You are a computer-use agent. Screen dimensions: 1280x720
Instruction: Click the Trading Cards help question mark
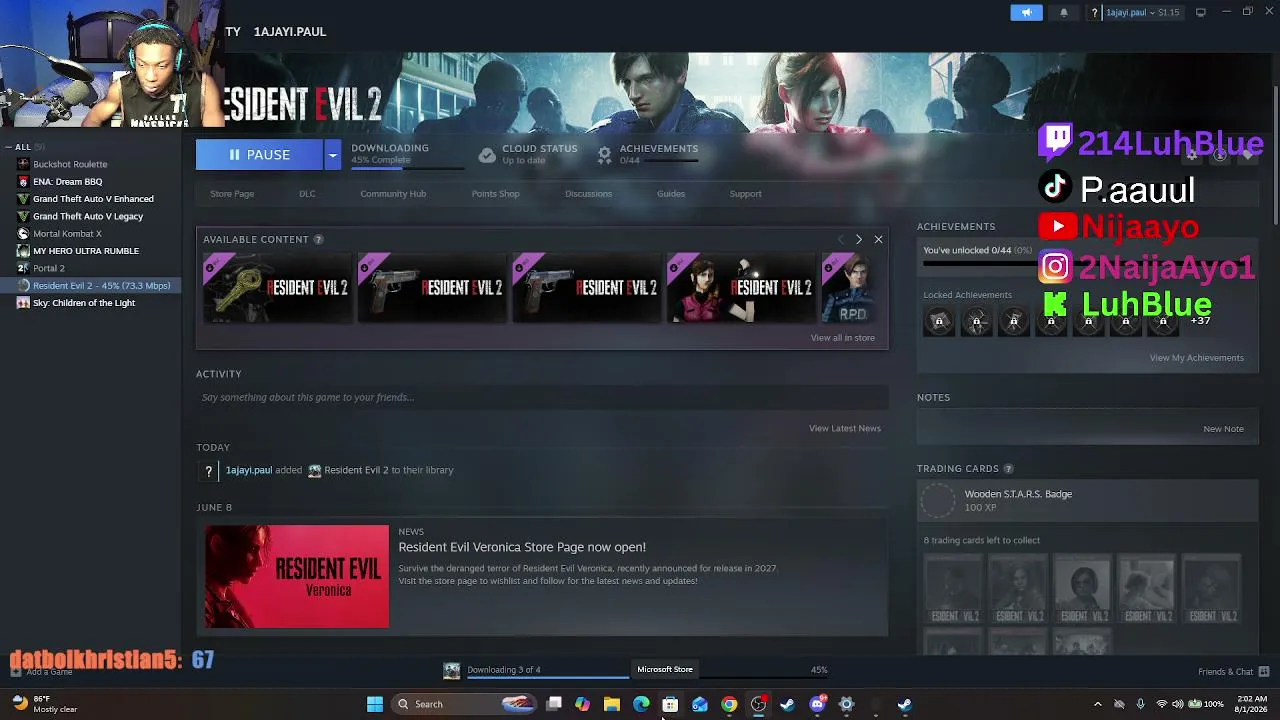(1008, 469)
